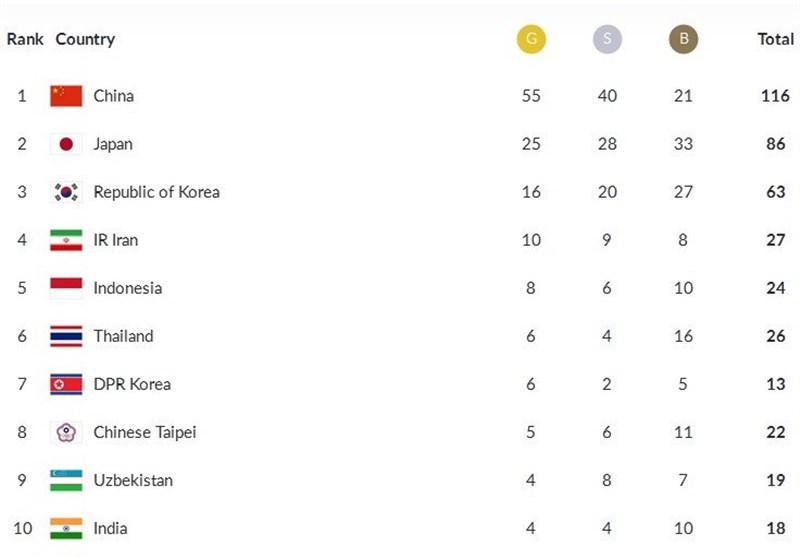800x557 pixels.
Task: Open the China country link
Action: tap(113, 96)
